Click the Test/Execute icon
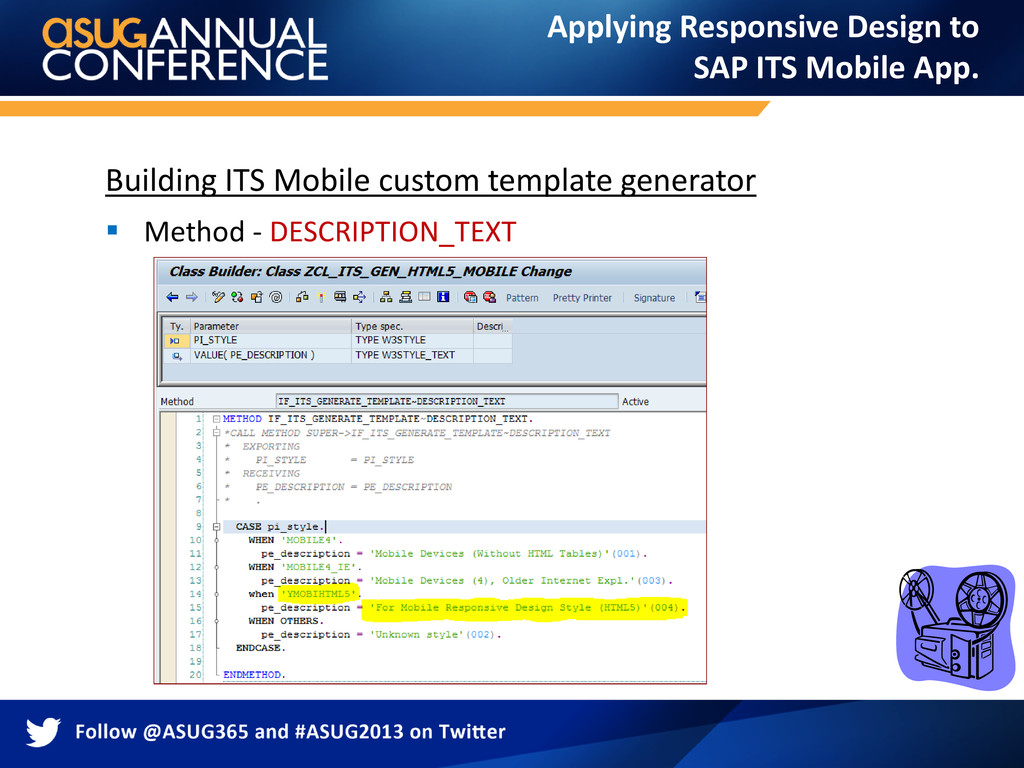This screenshot has width=1024, height=768. pyautogui.click(x=340, y=297)
